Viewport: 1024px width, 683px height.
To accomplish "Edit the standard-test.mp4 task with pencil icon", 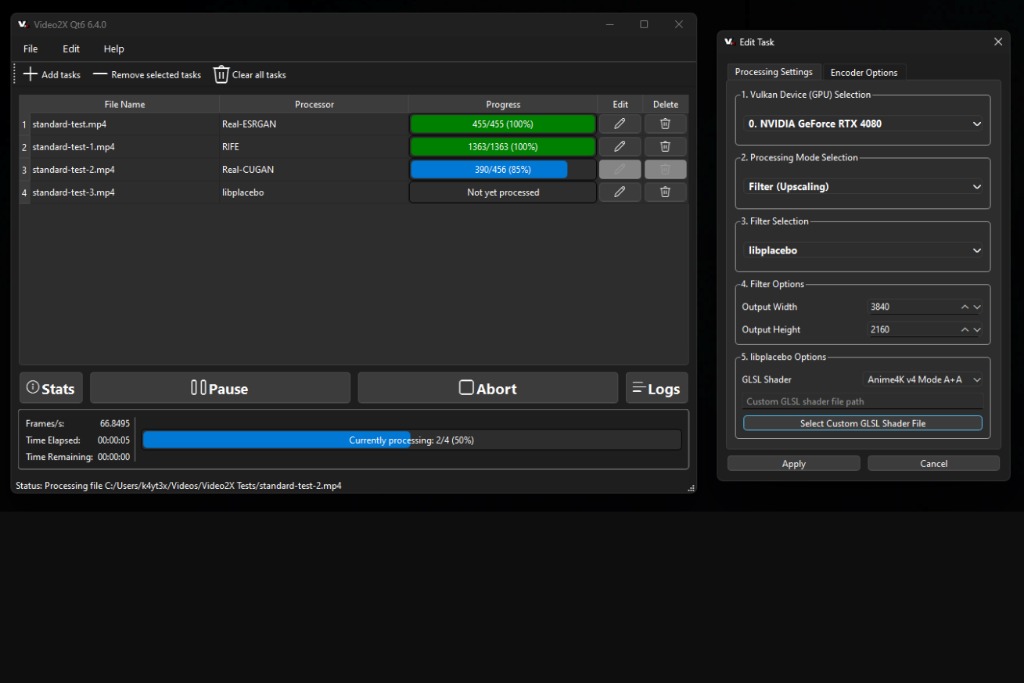I will point(619,123).
